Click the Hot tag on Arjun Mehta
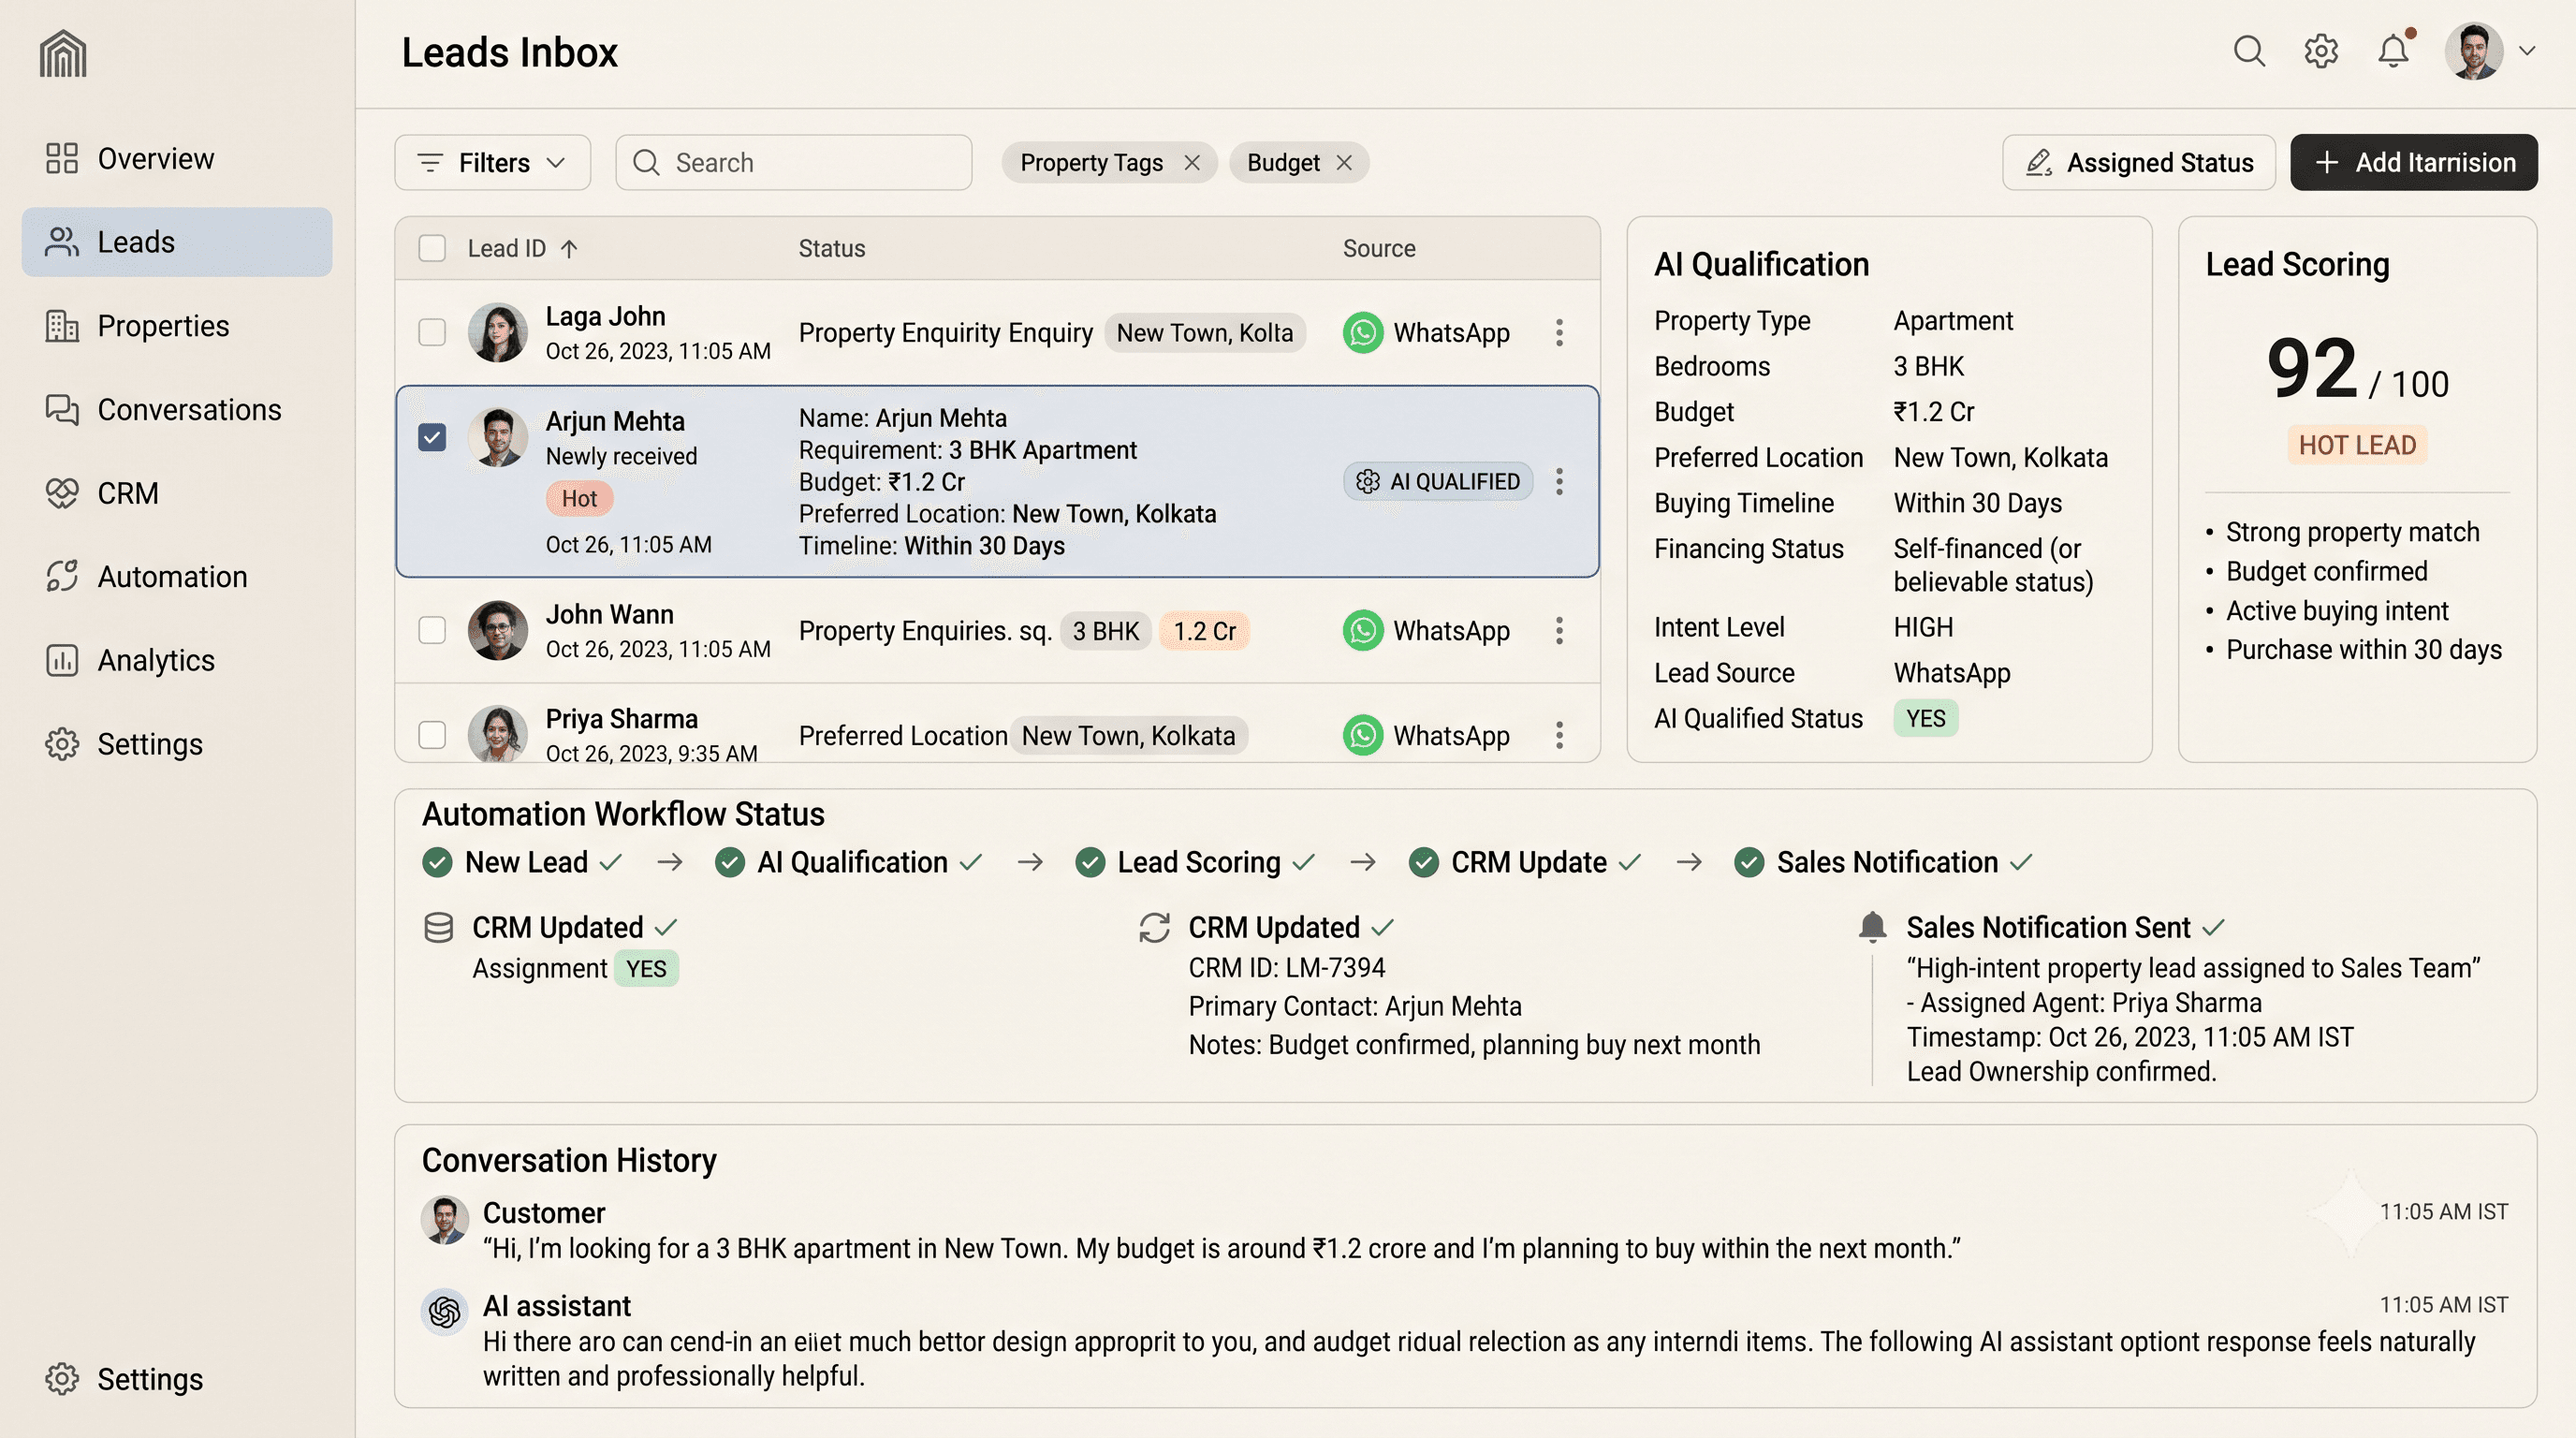 point(579,498)
